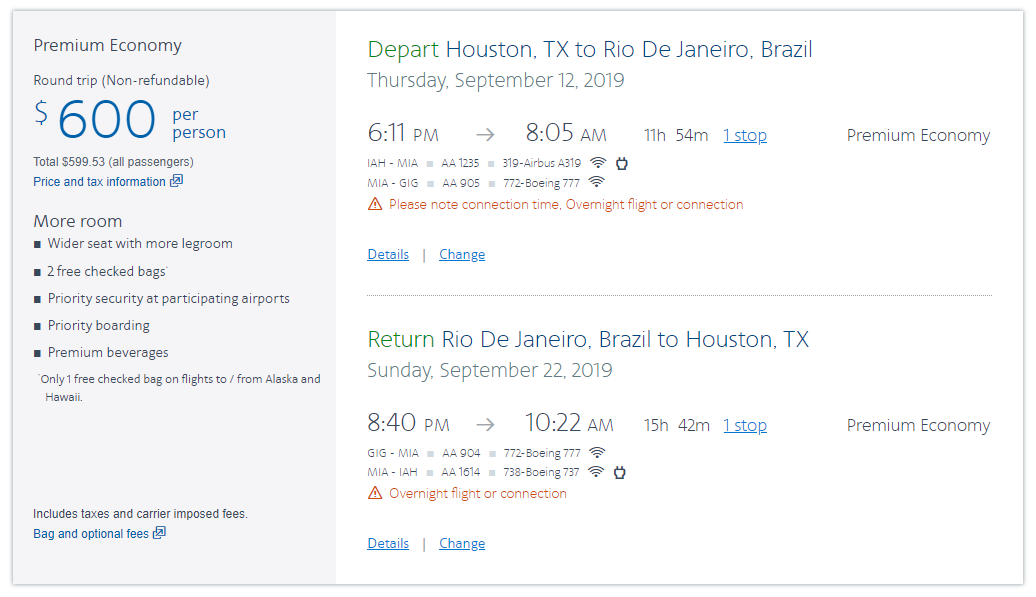This screenshot has height=597, width=1036.
Task: Click warning icon beside connection time note
Action: coord(375,204)
